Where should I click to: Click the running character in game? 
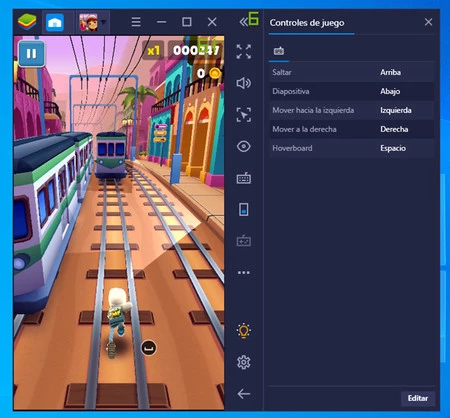pyautogui.click(x=117, y=322)
